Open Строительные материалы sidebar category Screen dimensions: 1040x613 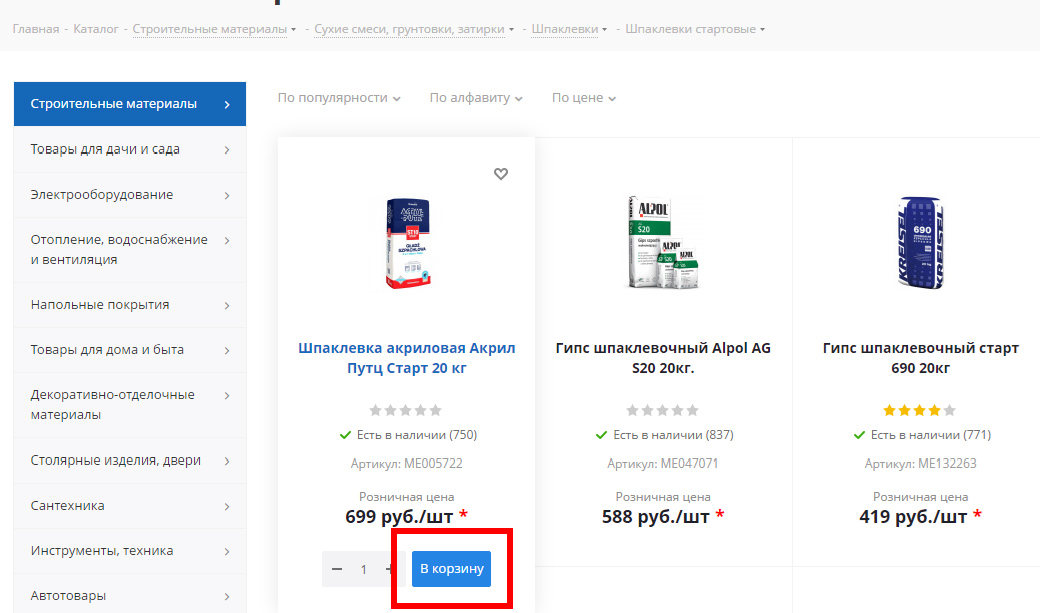click(x=129, y=104)
